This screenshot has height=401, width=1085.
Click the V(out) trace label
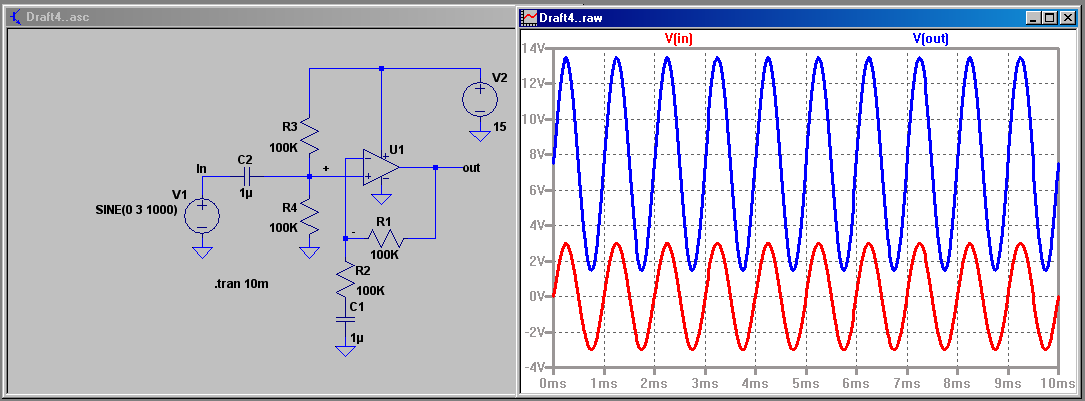pos(931,39)
